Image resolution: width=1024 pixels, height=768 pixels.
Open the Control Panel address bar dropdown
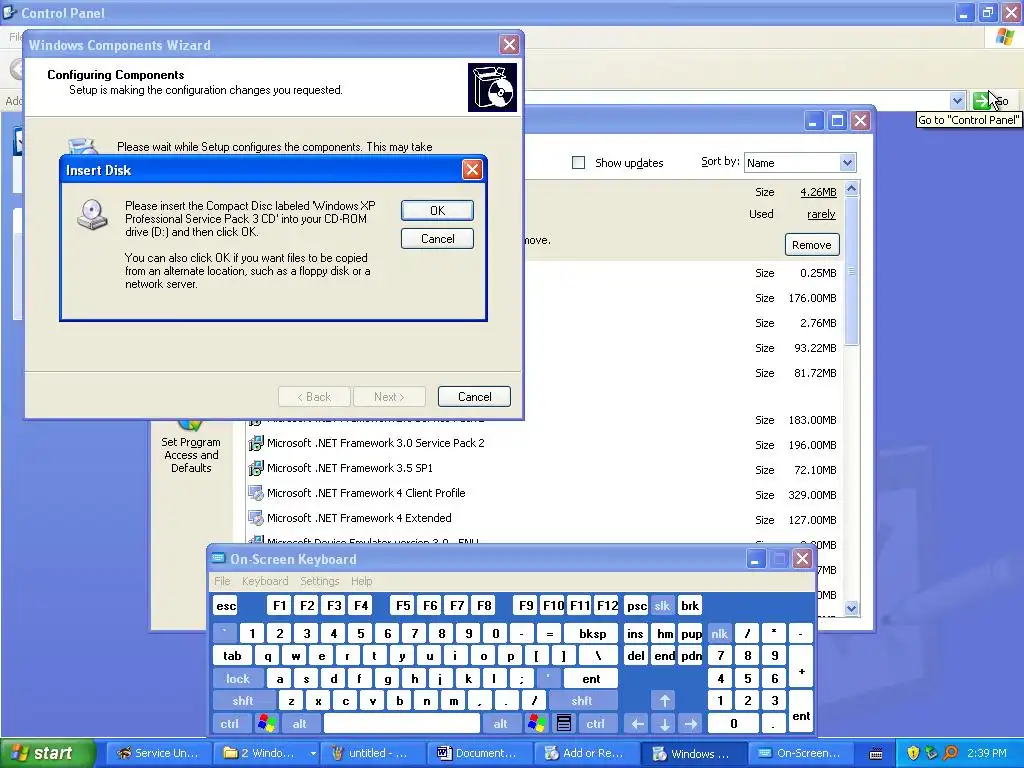(x=957, y=101)
